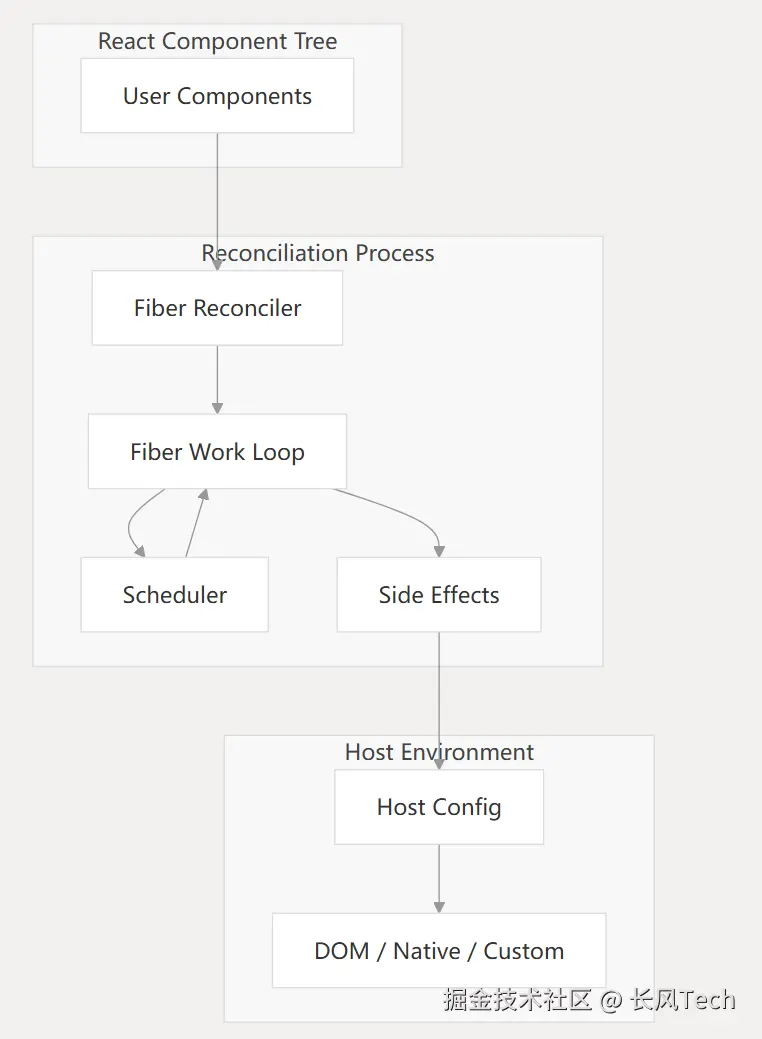Select the Scheduler node
This screenshot has height=1039, width=762.
point(174,595)
